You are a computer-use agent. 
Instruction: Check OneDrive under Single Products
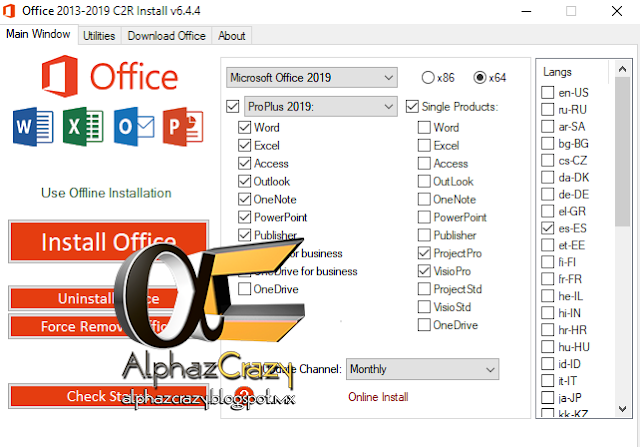pos(424,325)
